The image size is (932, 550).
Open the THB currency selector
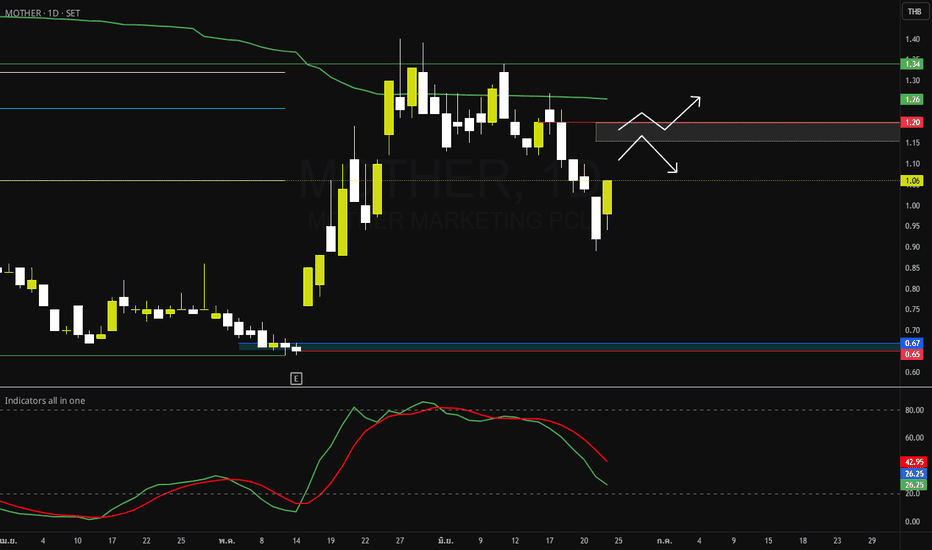point(914,12)
